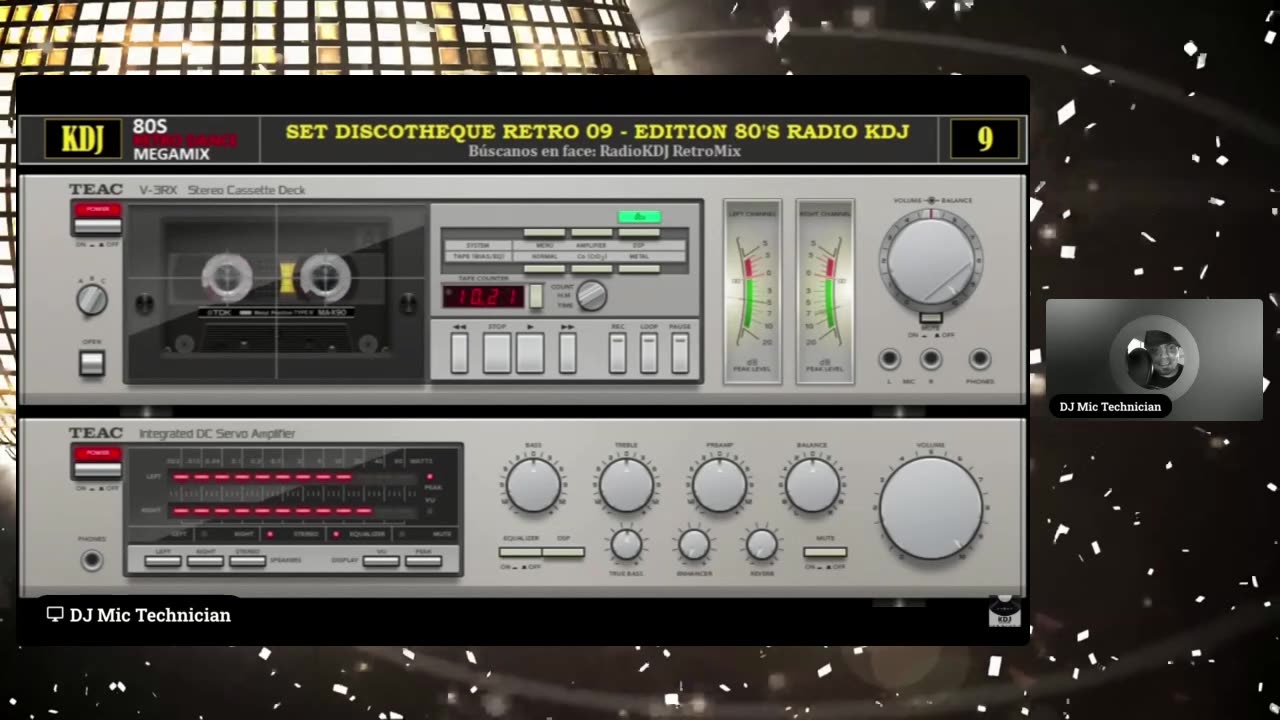This screenshot has width=1280, height=720.
Task: Start playback with the play button
Action: (x=530, y=353)
